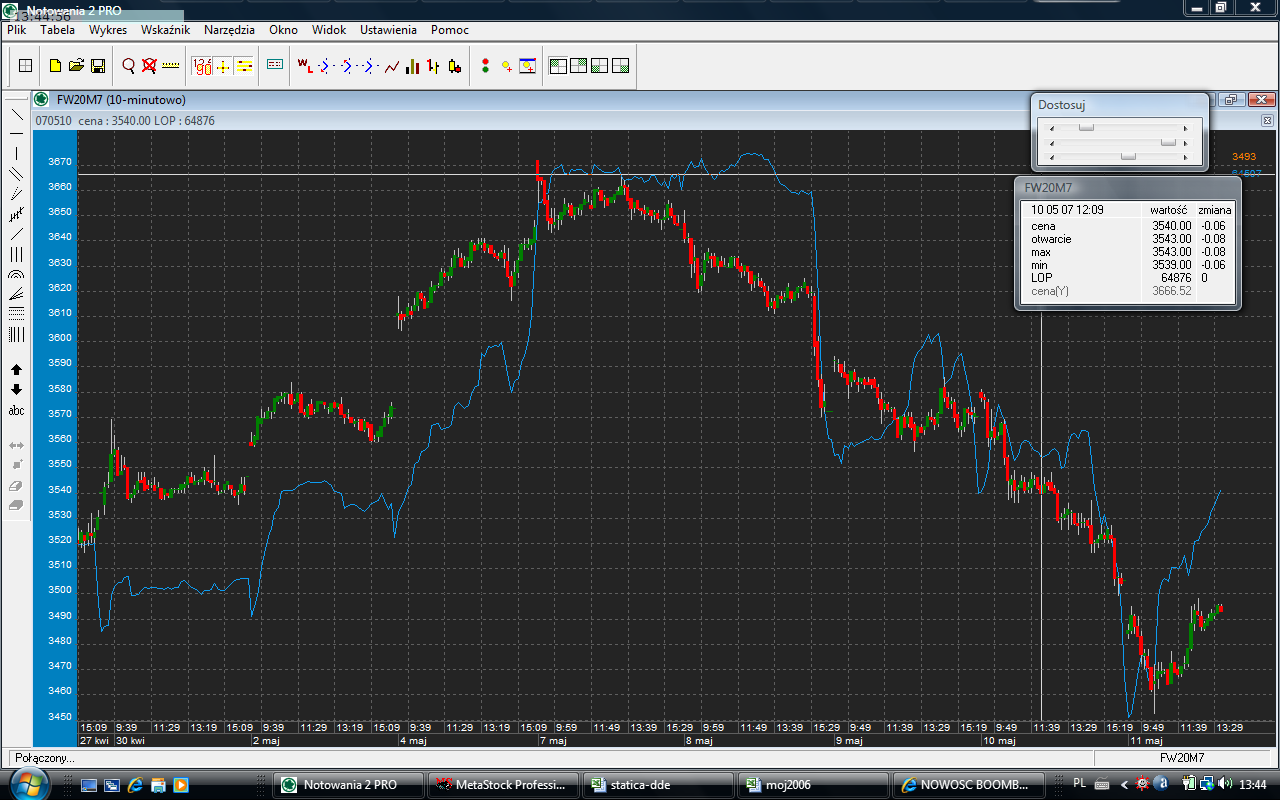Click the floppy disk save icon
The height and width of the screenshot is (800, 1280).
98,66
